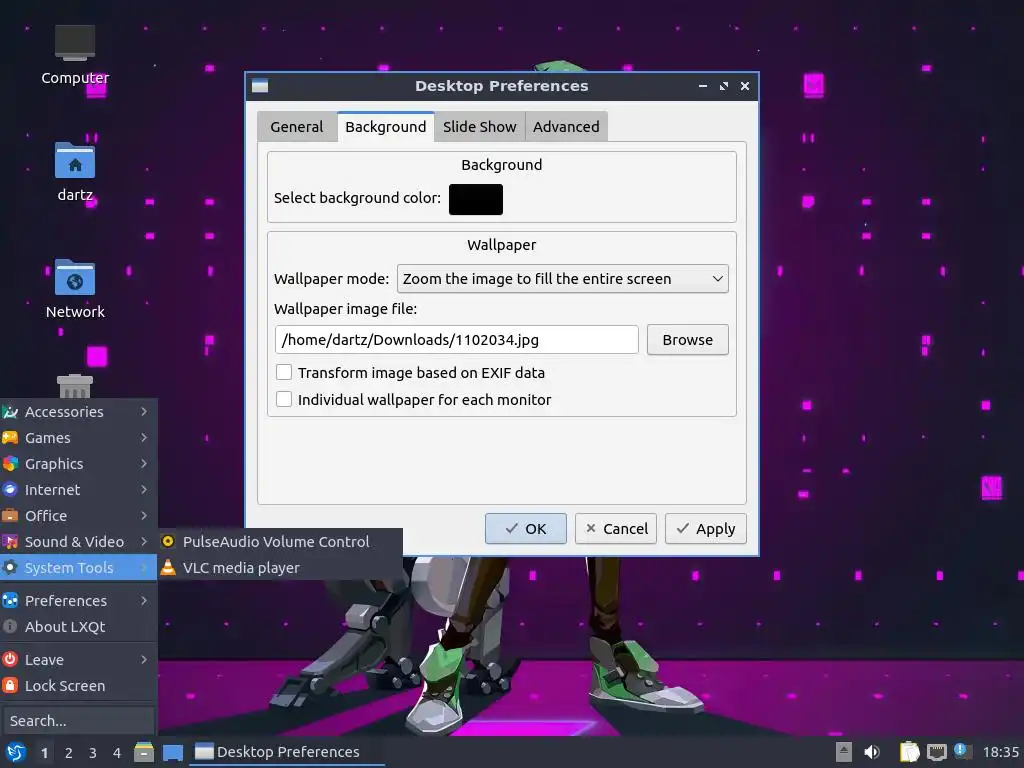Click the taskbar clock showing 18:35
The image size is (1024, 768).
(x=1000, y=752)
